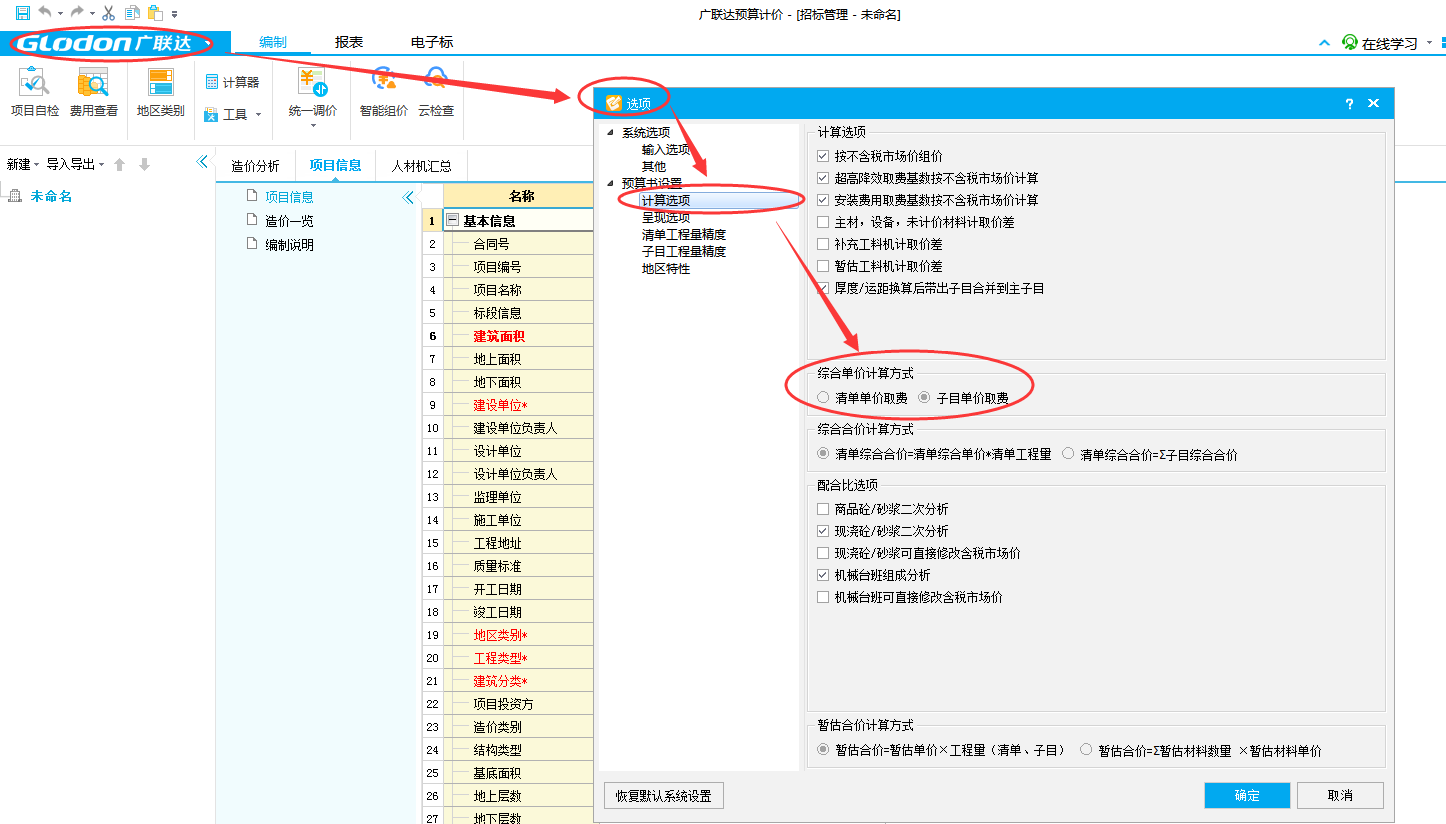Open the 地区类别 tool
The image size is (1446, 824).
coord(161,93)
